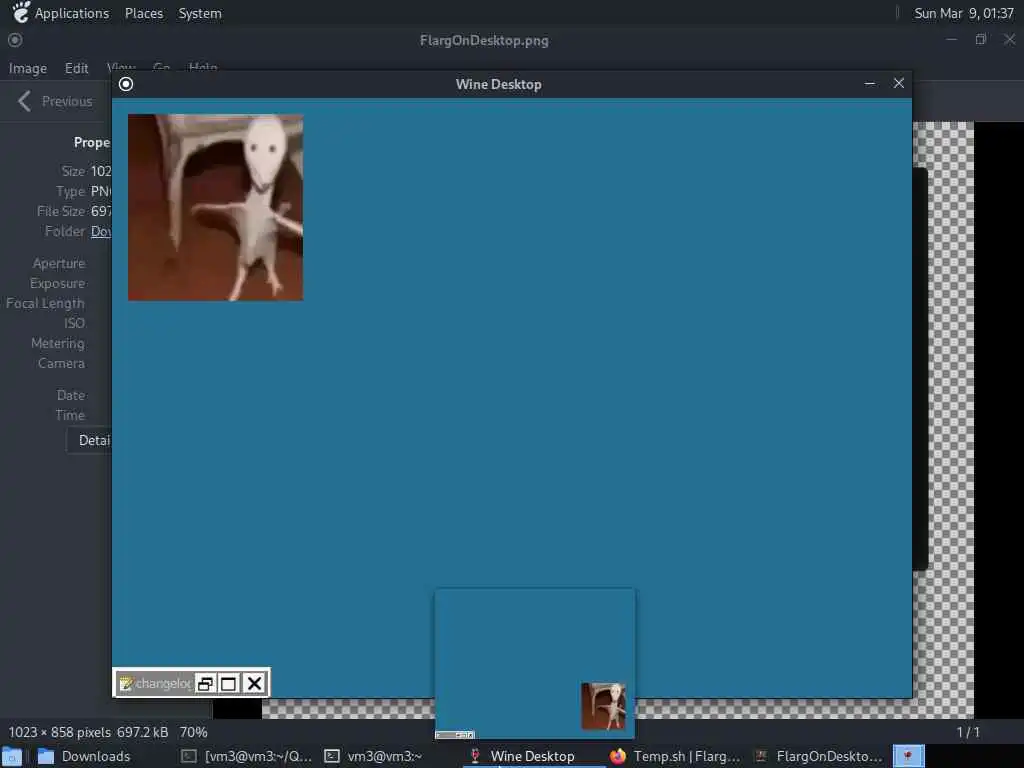Click the FlargOnDesktop.png window title
Viewport: 1024px width, 768px height.
[x=484, y=40]
